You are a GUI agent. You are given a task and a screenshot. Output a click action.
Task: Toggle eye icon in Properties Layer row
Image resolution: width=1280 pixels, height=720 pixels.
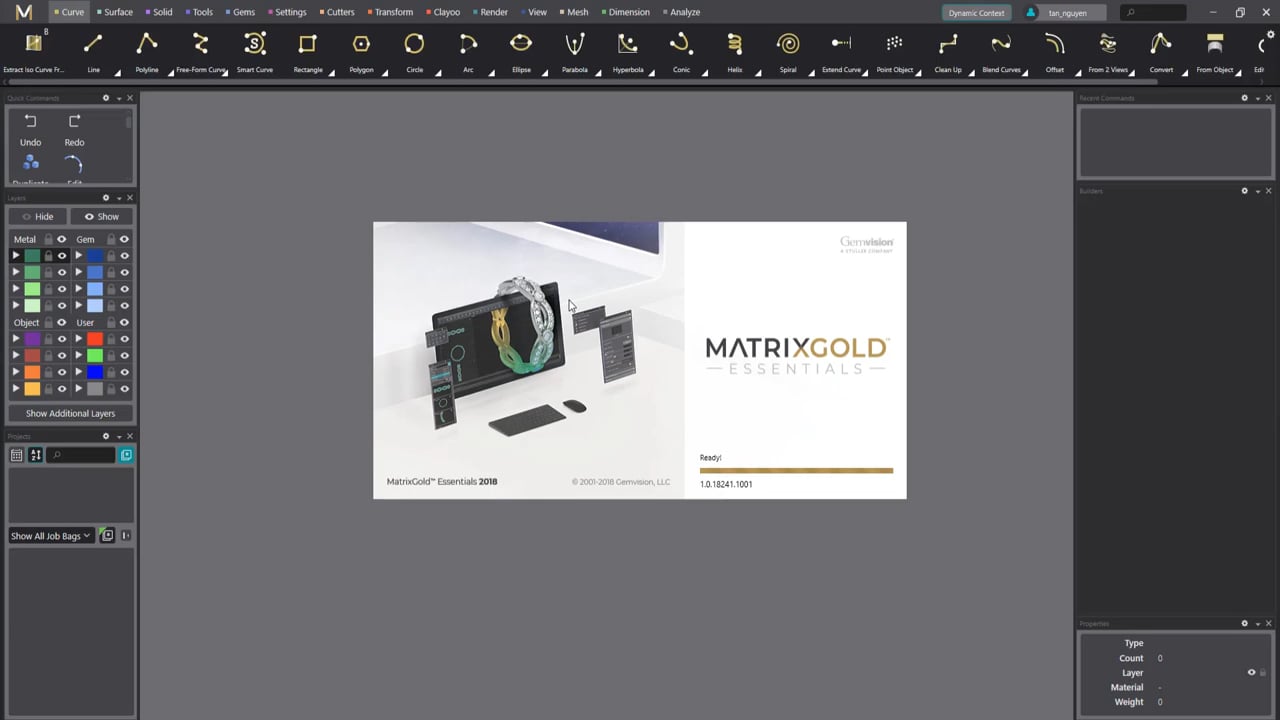click(1251, 672)
